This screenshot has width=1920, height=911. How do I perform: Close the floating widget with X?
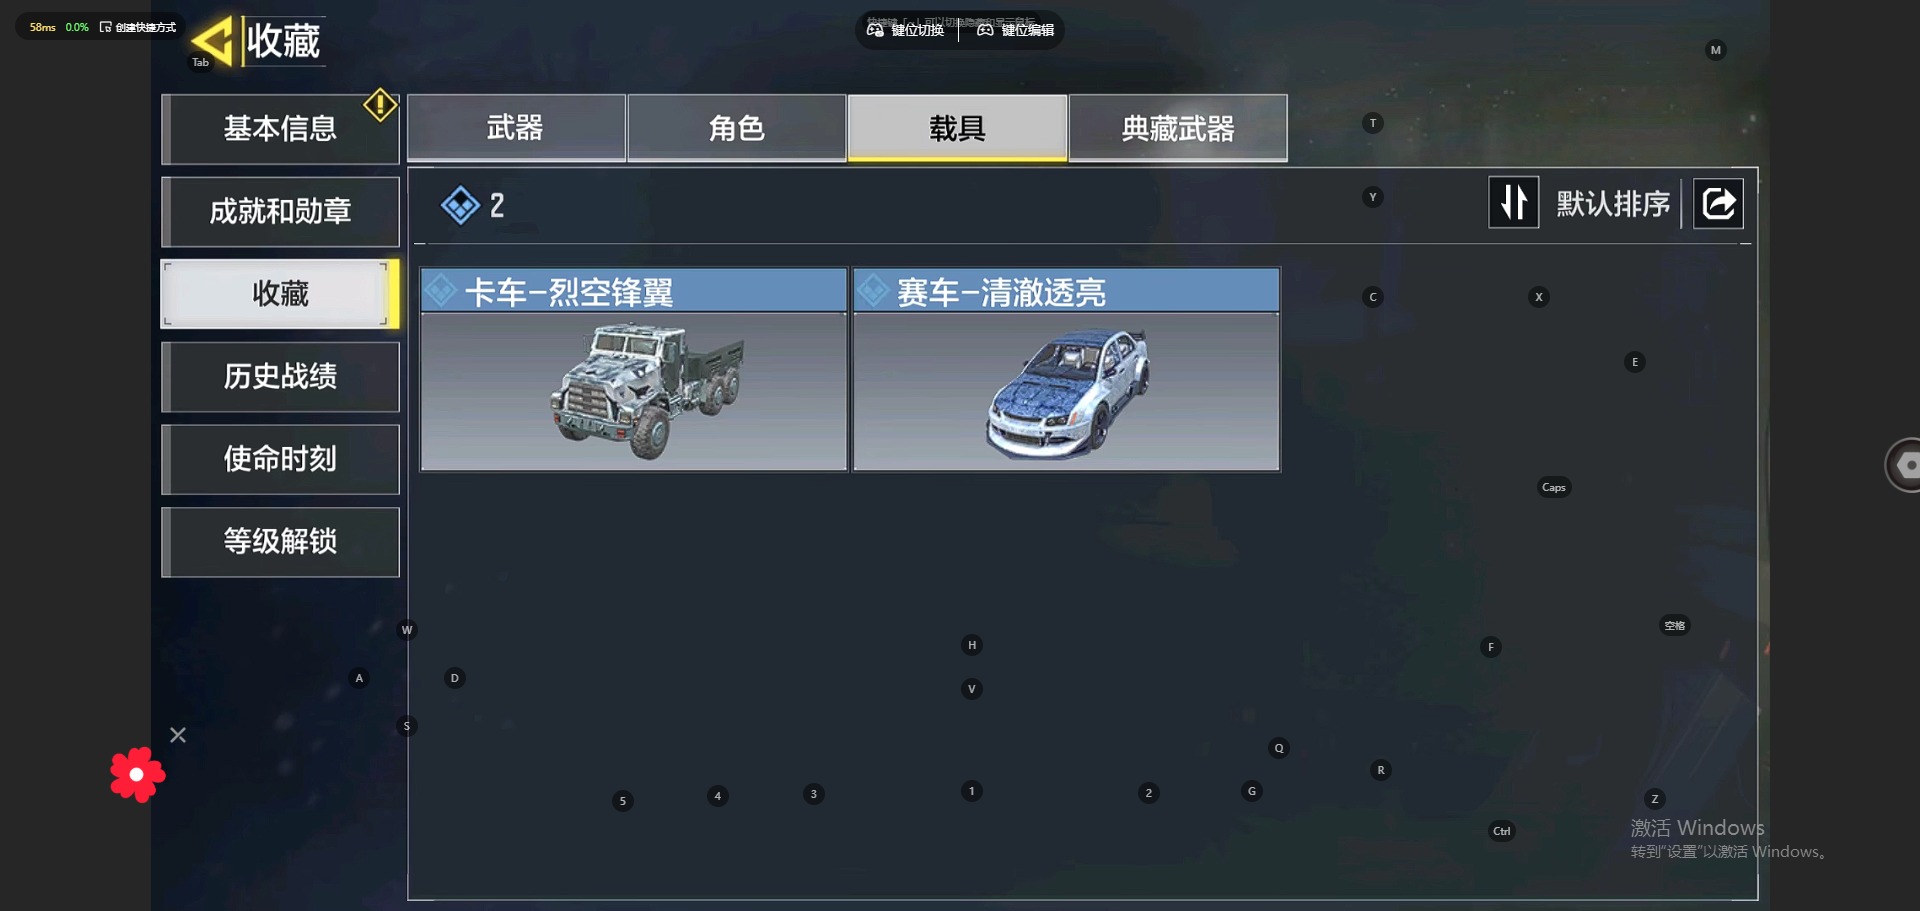point(178,735)
